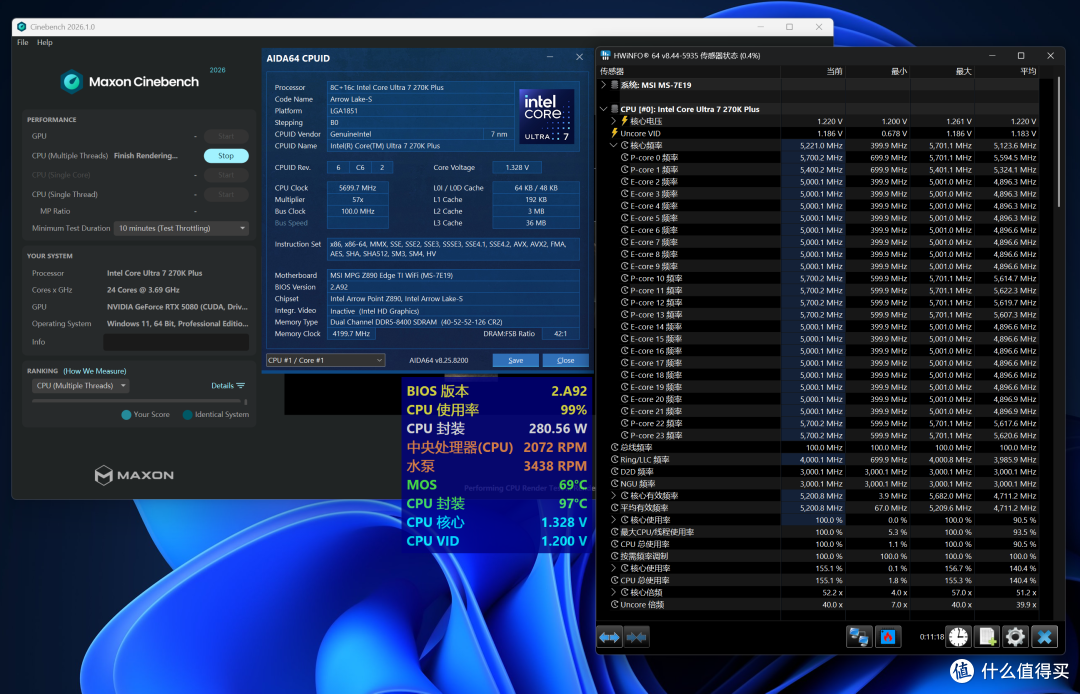Open the Minimum Test Duration dropdown

pos(181,228)
